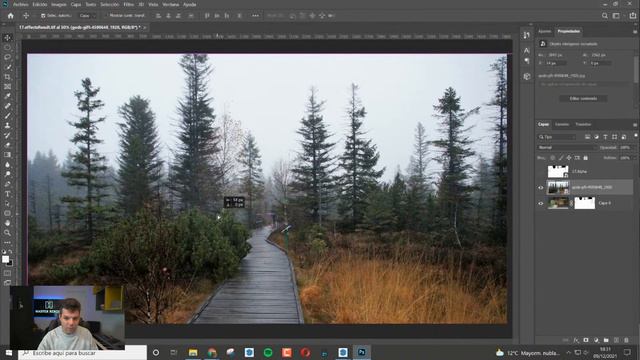Hide the selected geda-gift smart object layer
Image resolution: width=640 pixels, height=360 pixels.
coord(541,187)
